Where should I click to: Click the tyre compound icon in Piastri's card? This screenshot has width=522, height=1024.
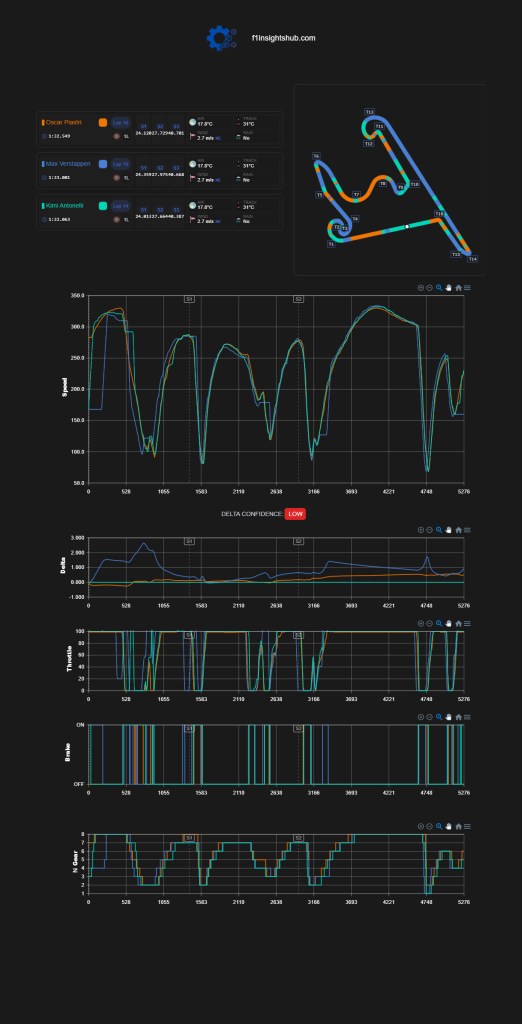tap(116, 136)
